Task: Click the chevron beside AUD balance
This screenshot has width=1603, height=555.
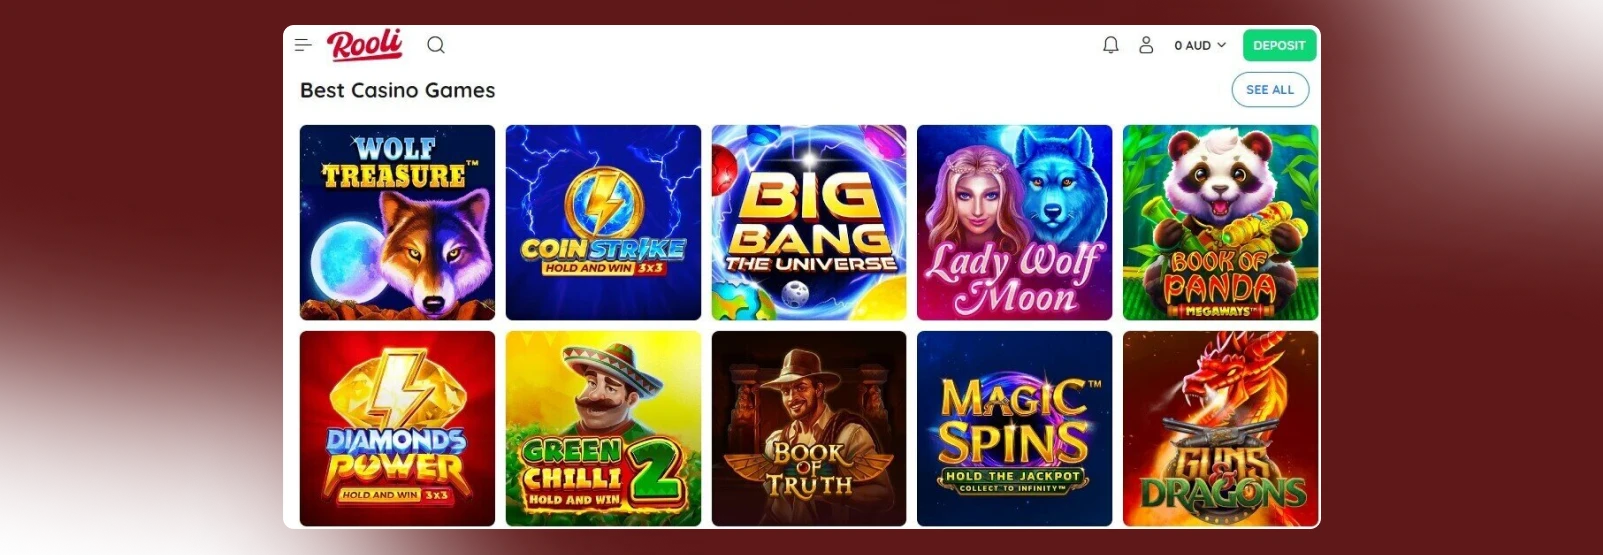Action: pyautogui.click(x=1221, y=45)
